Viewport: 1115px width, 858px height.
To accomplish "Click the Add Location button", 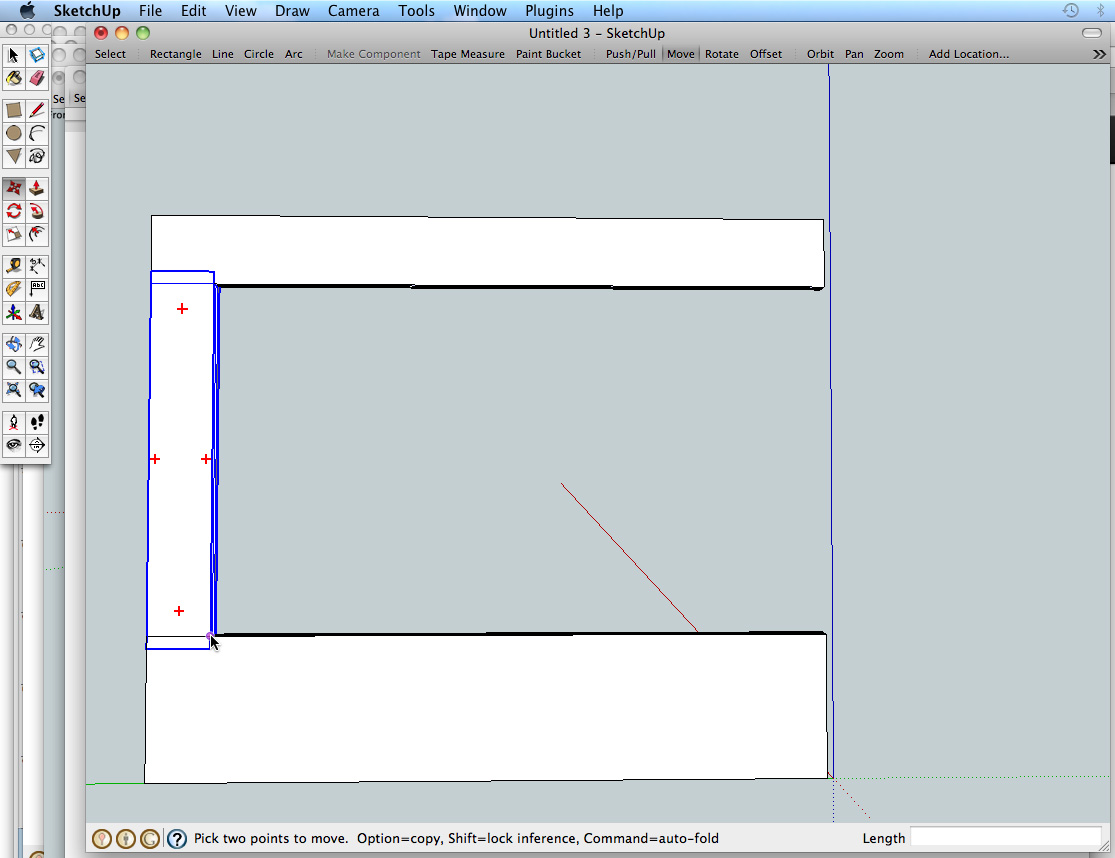I will [x=968, y=54].
